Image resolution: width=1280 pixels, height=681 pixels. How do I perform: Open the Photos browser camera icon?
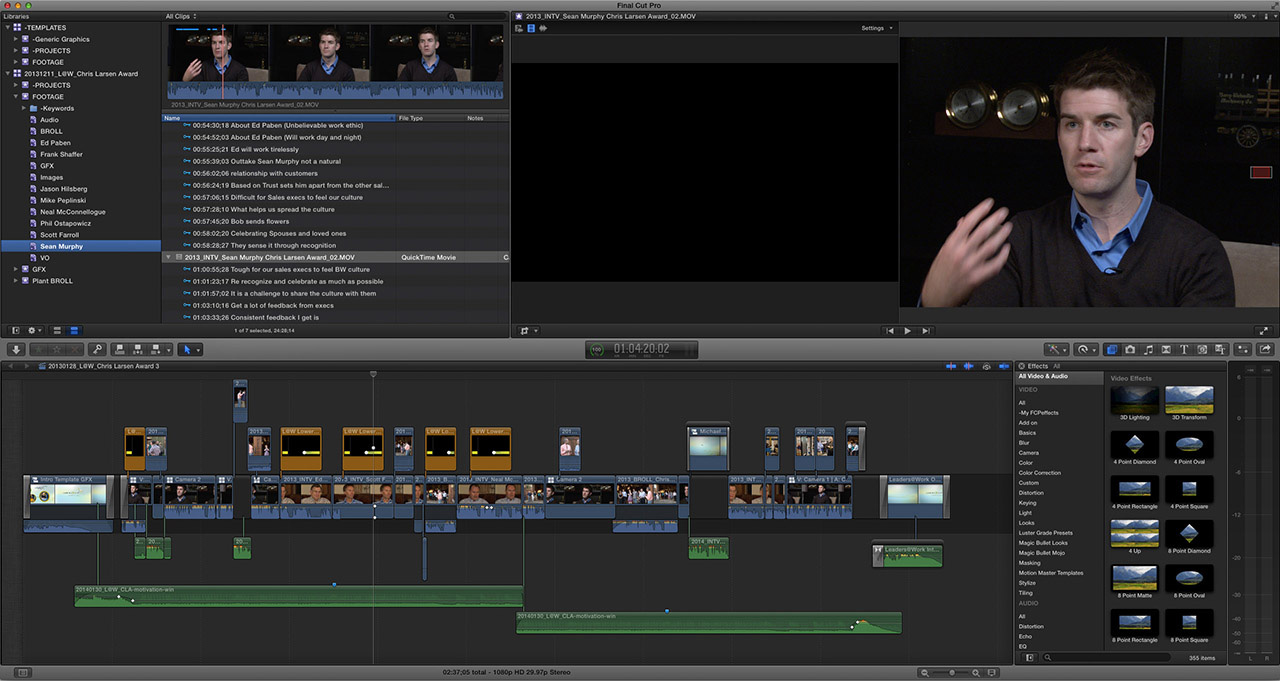tap(1130, 349)
